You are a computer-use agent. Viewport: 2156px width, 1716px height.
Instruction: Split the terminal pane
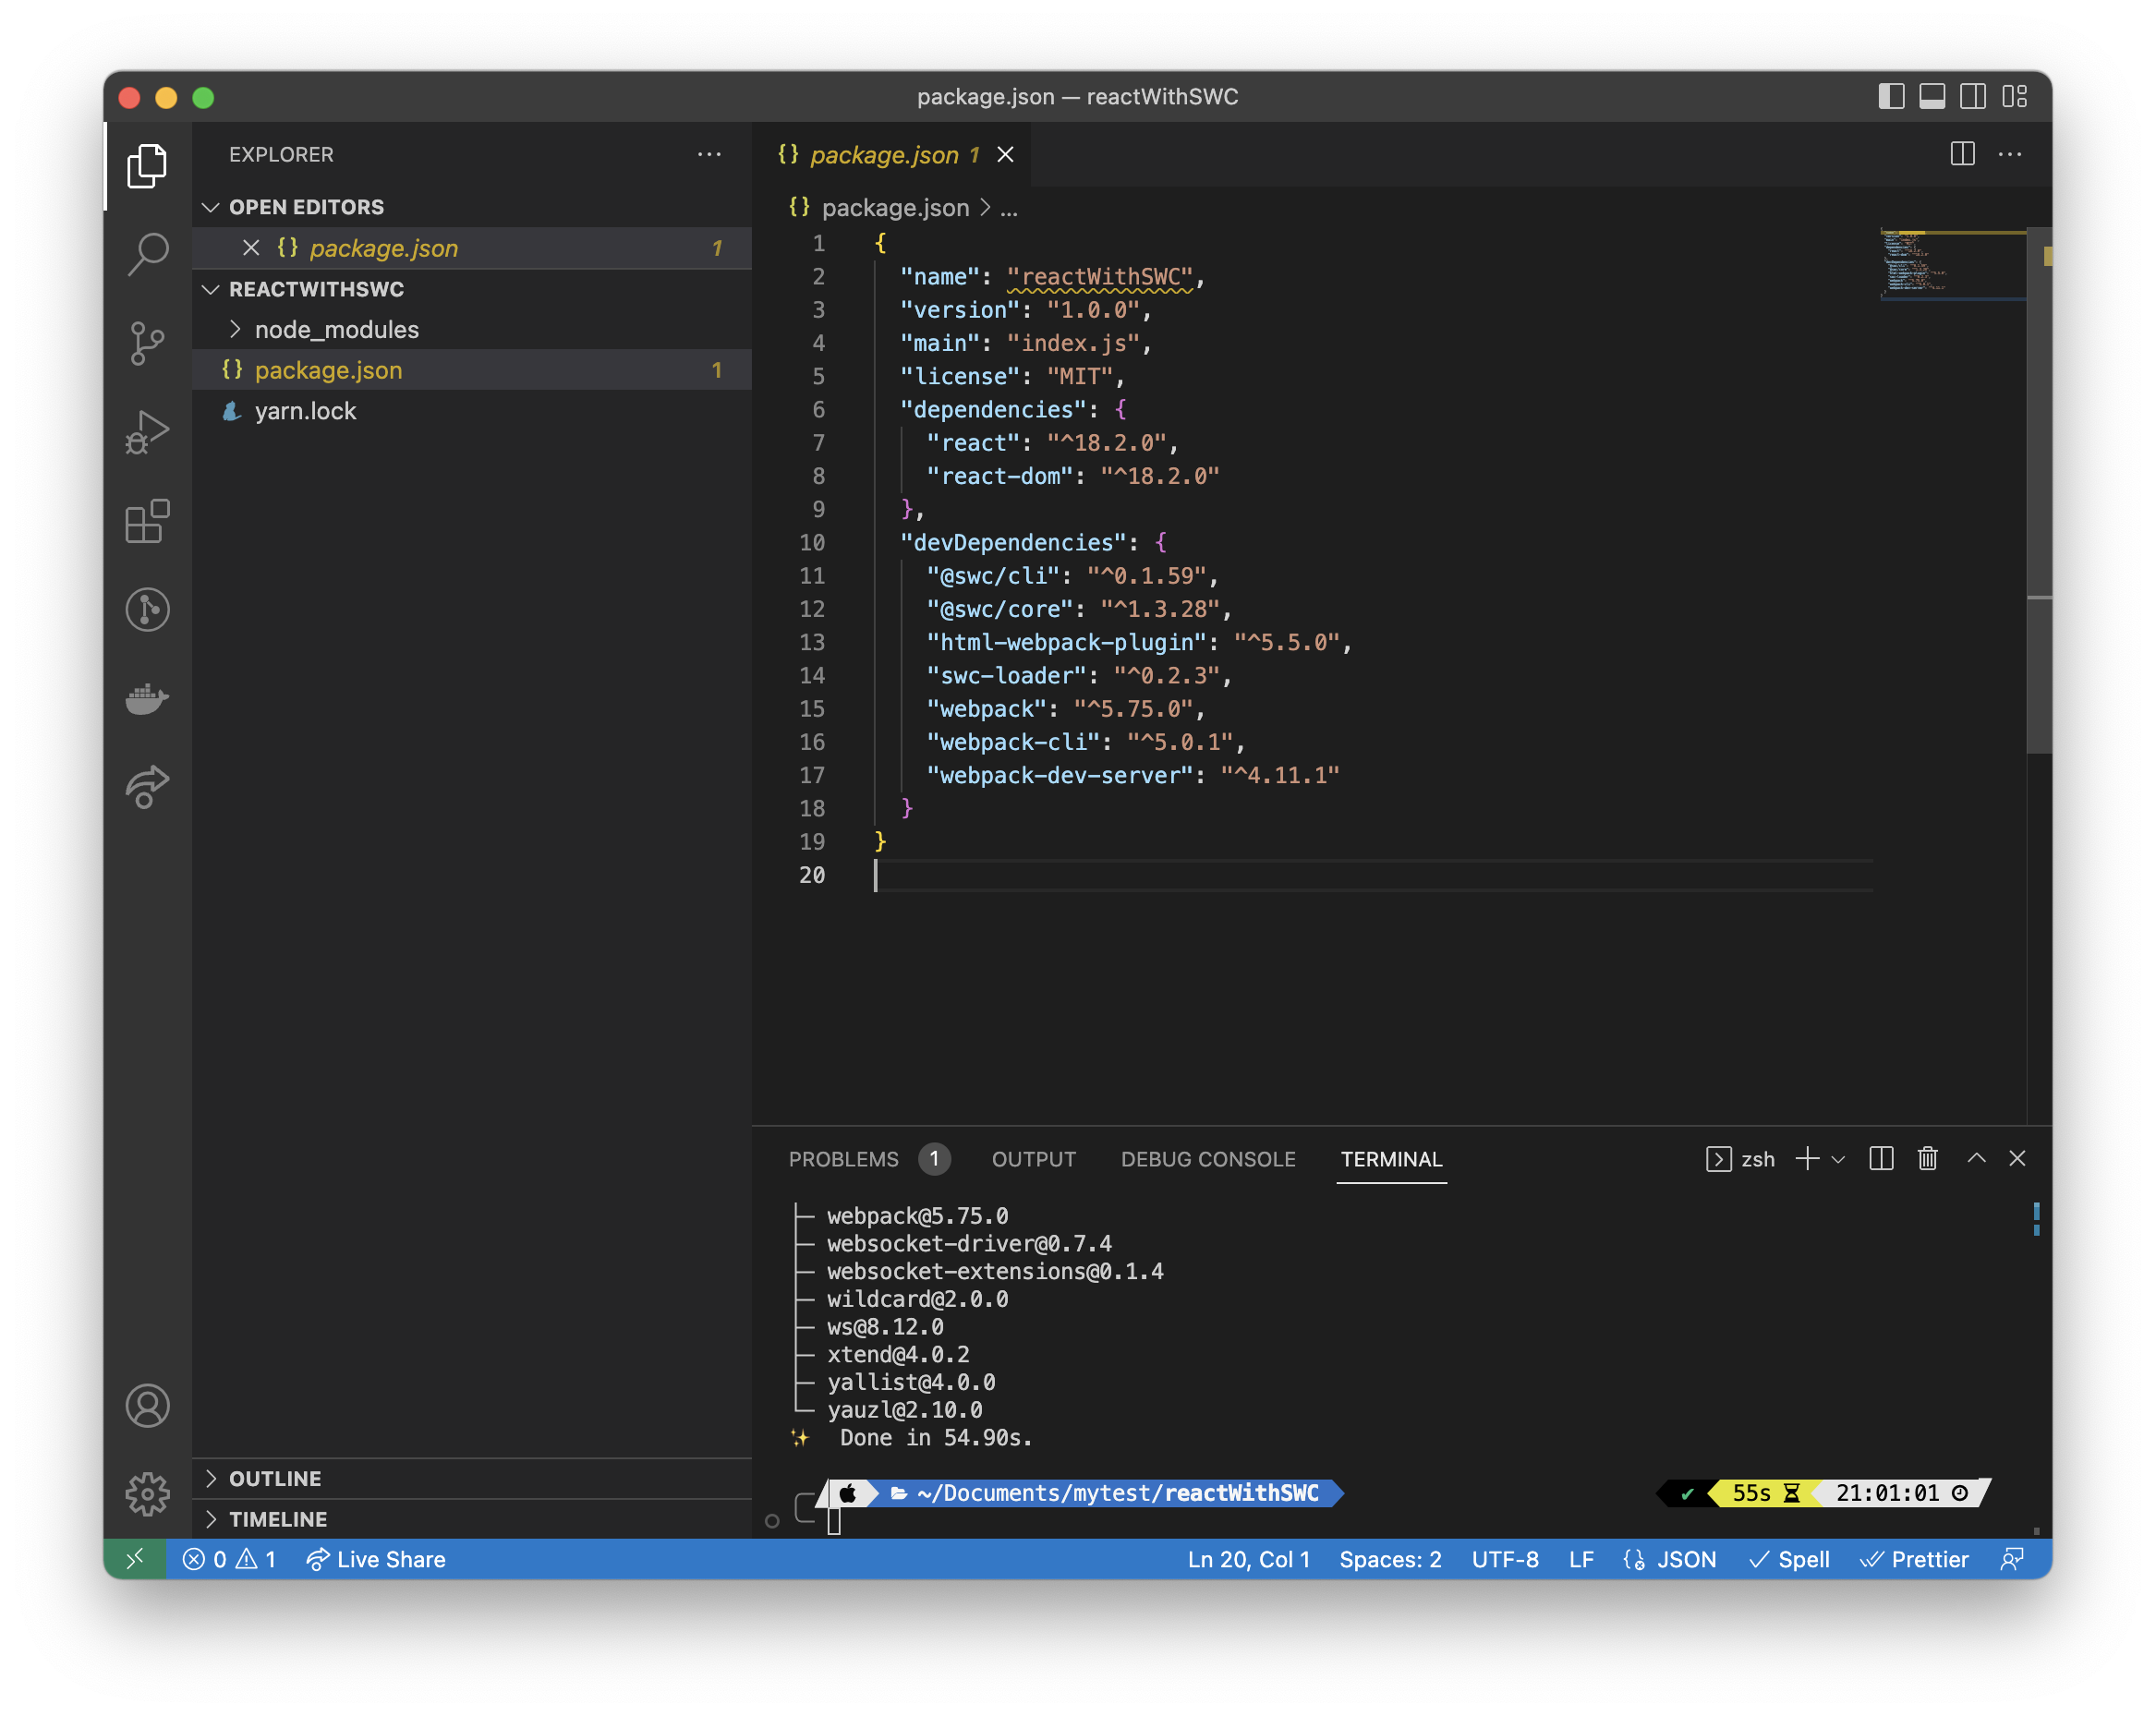click(1880, 1158)
